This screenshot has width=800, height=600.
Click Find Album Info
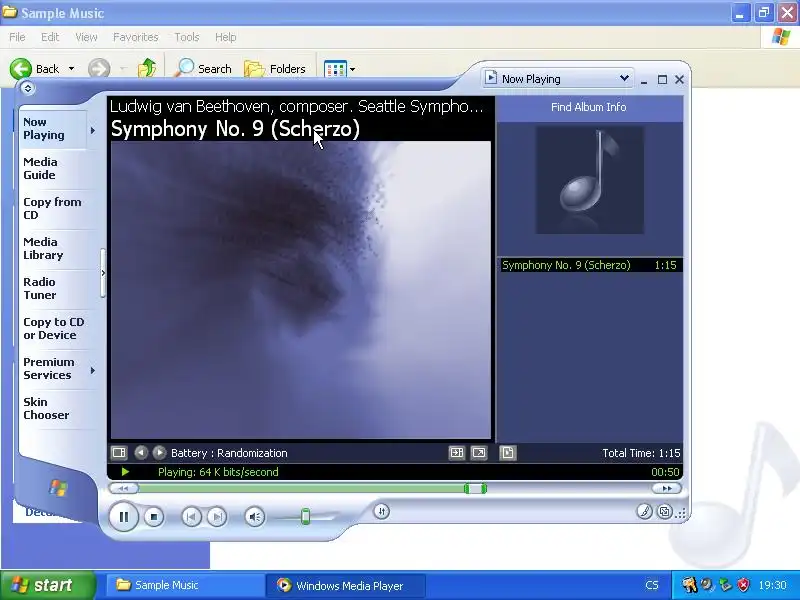588,107
